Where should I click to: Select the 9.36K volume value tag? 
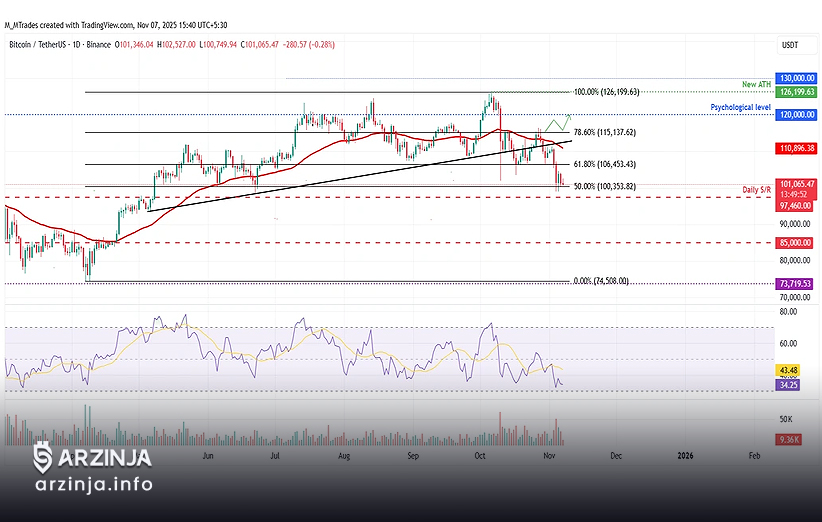pyautogui.click(x=789, y=438)
